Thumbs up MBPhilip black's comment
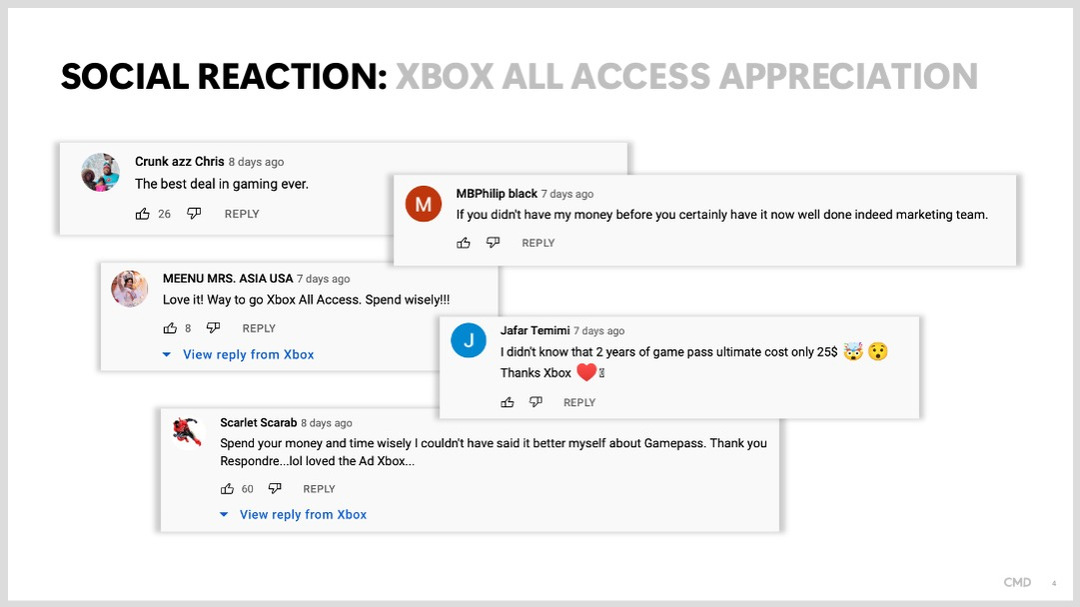The width and height of the screenshot is (1080, 607). [464, 243]
